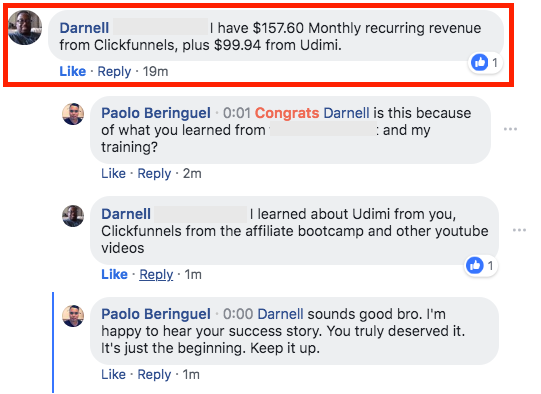Like Darnell's monthly recurring revenue comment

pos(72,71)
